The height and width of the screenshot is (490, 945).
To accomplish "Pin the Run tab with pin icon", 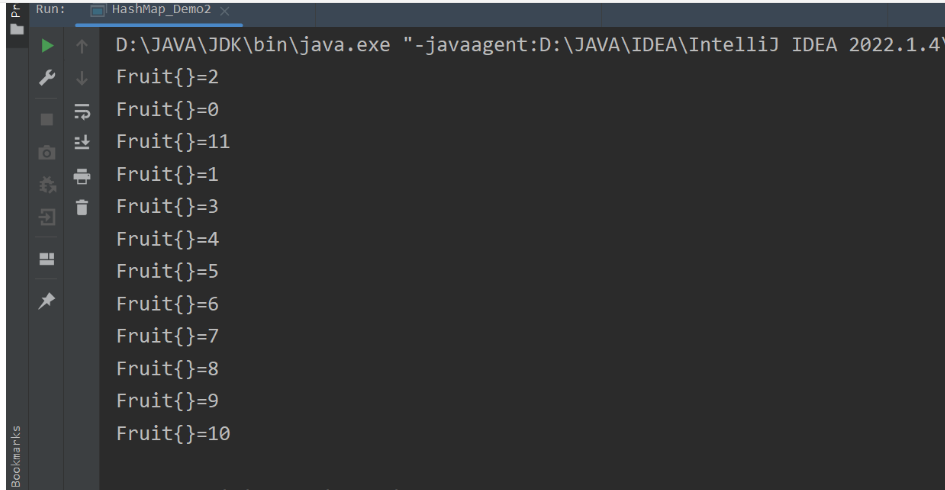I will coord(47,300).
